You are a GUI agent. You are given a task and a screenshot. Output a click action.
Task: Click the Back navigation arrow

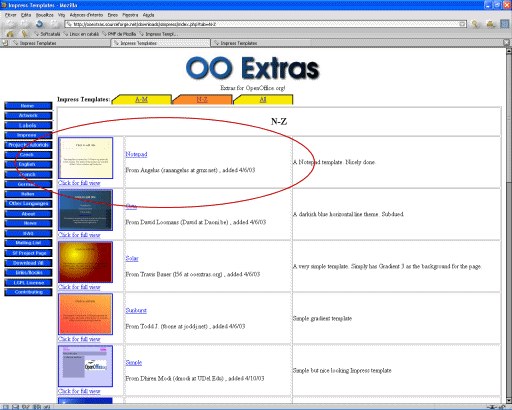pos(10,24)
